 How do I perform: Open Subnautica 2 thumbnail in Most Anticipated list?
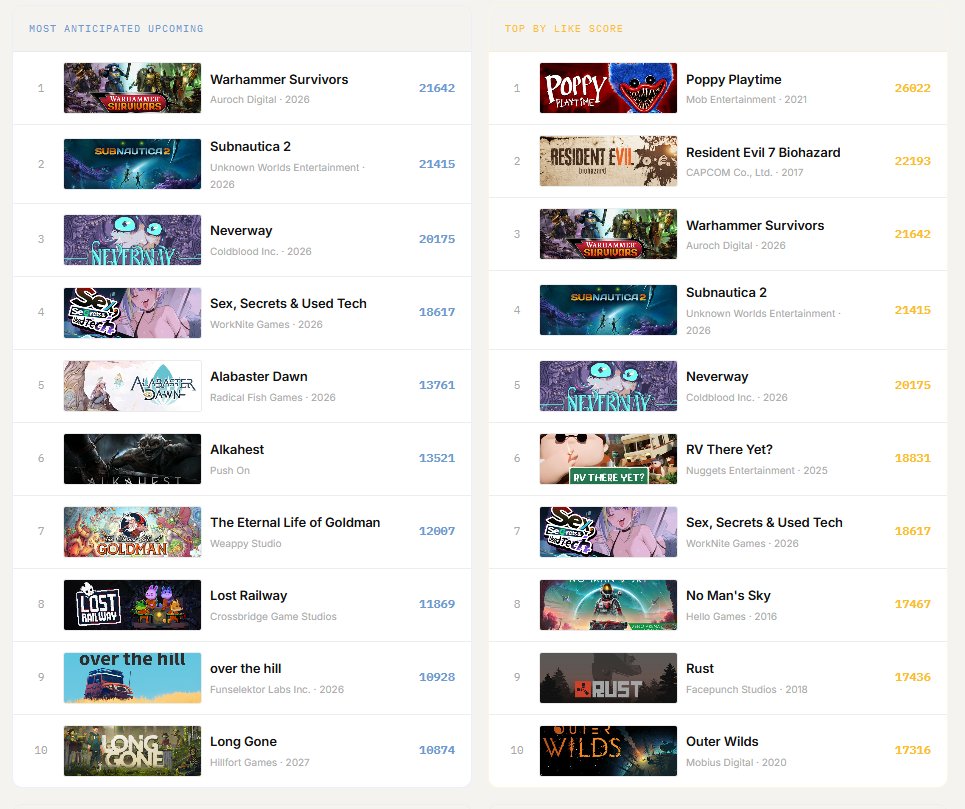(132, 164)
